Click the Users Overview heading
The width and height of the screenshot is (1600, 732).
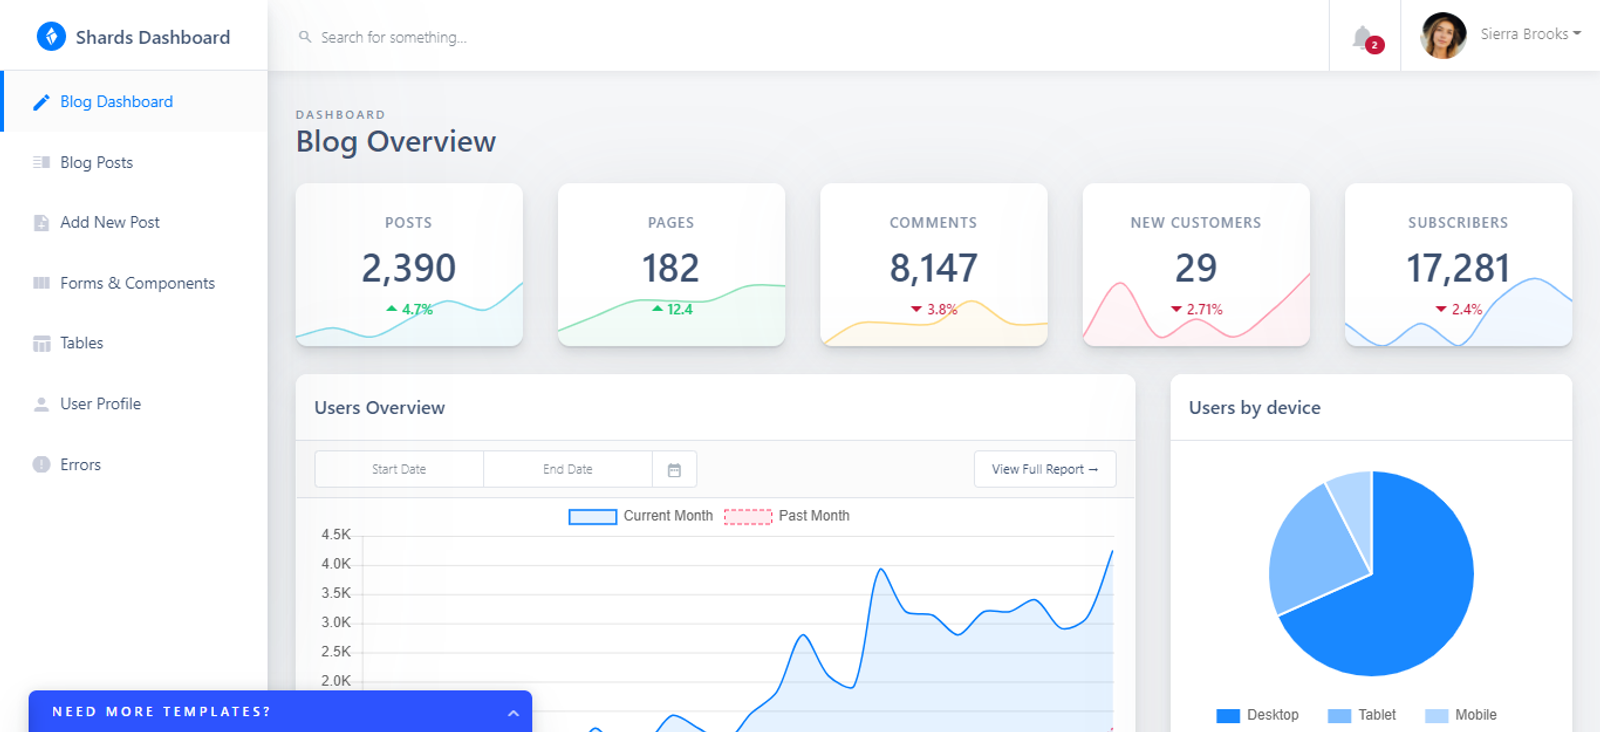tap(379, 408)
